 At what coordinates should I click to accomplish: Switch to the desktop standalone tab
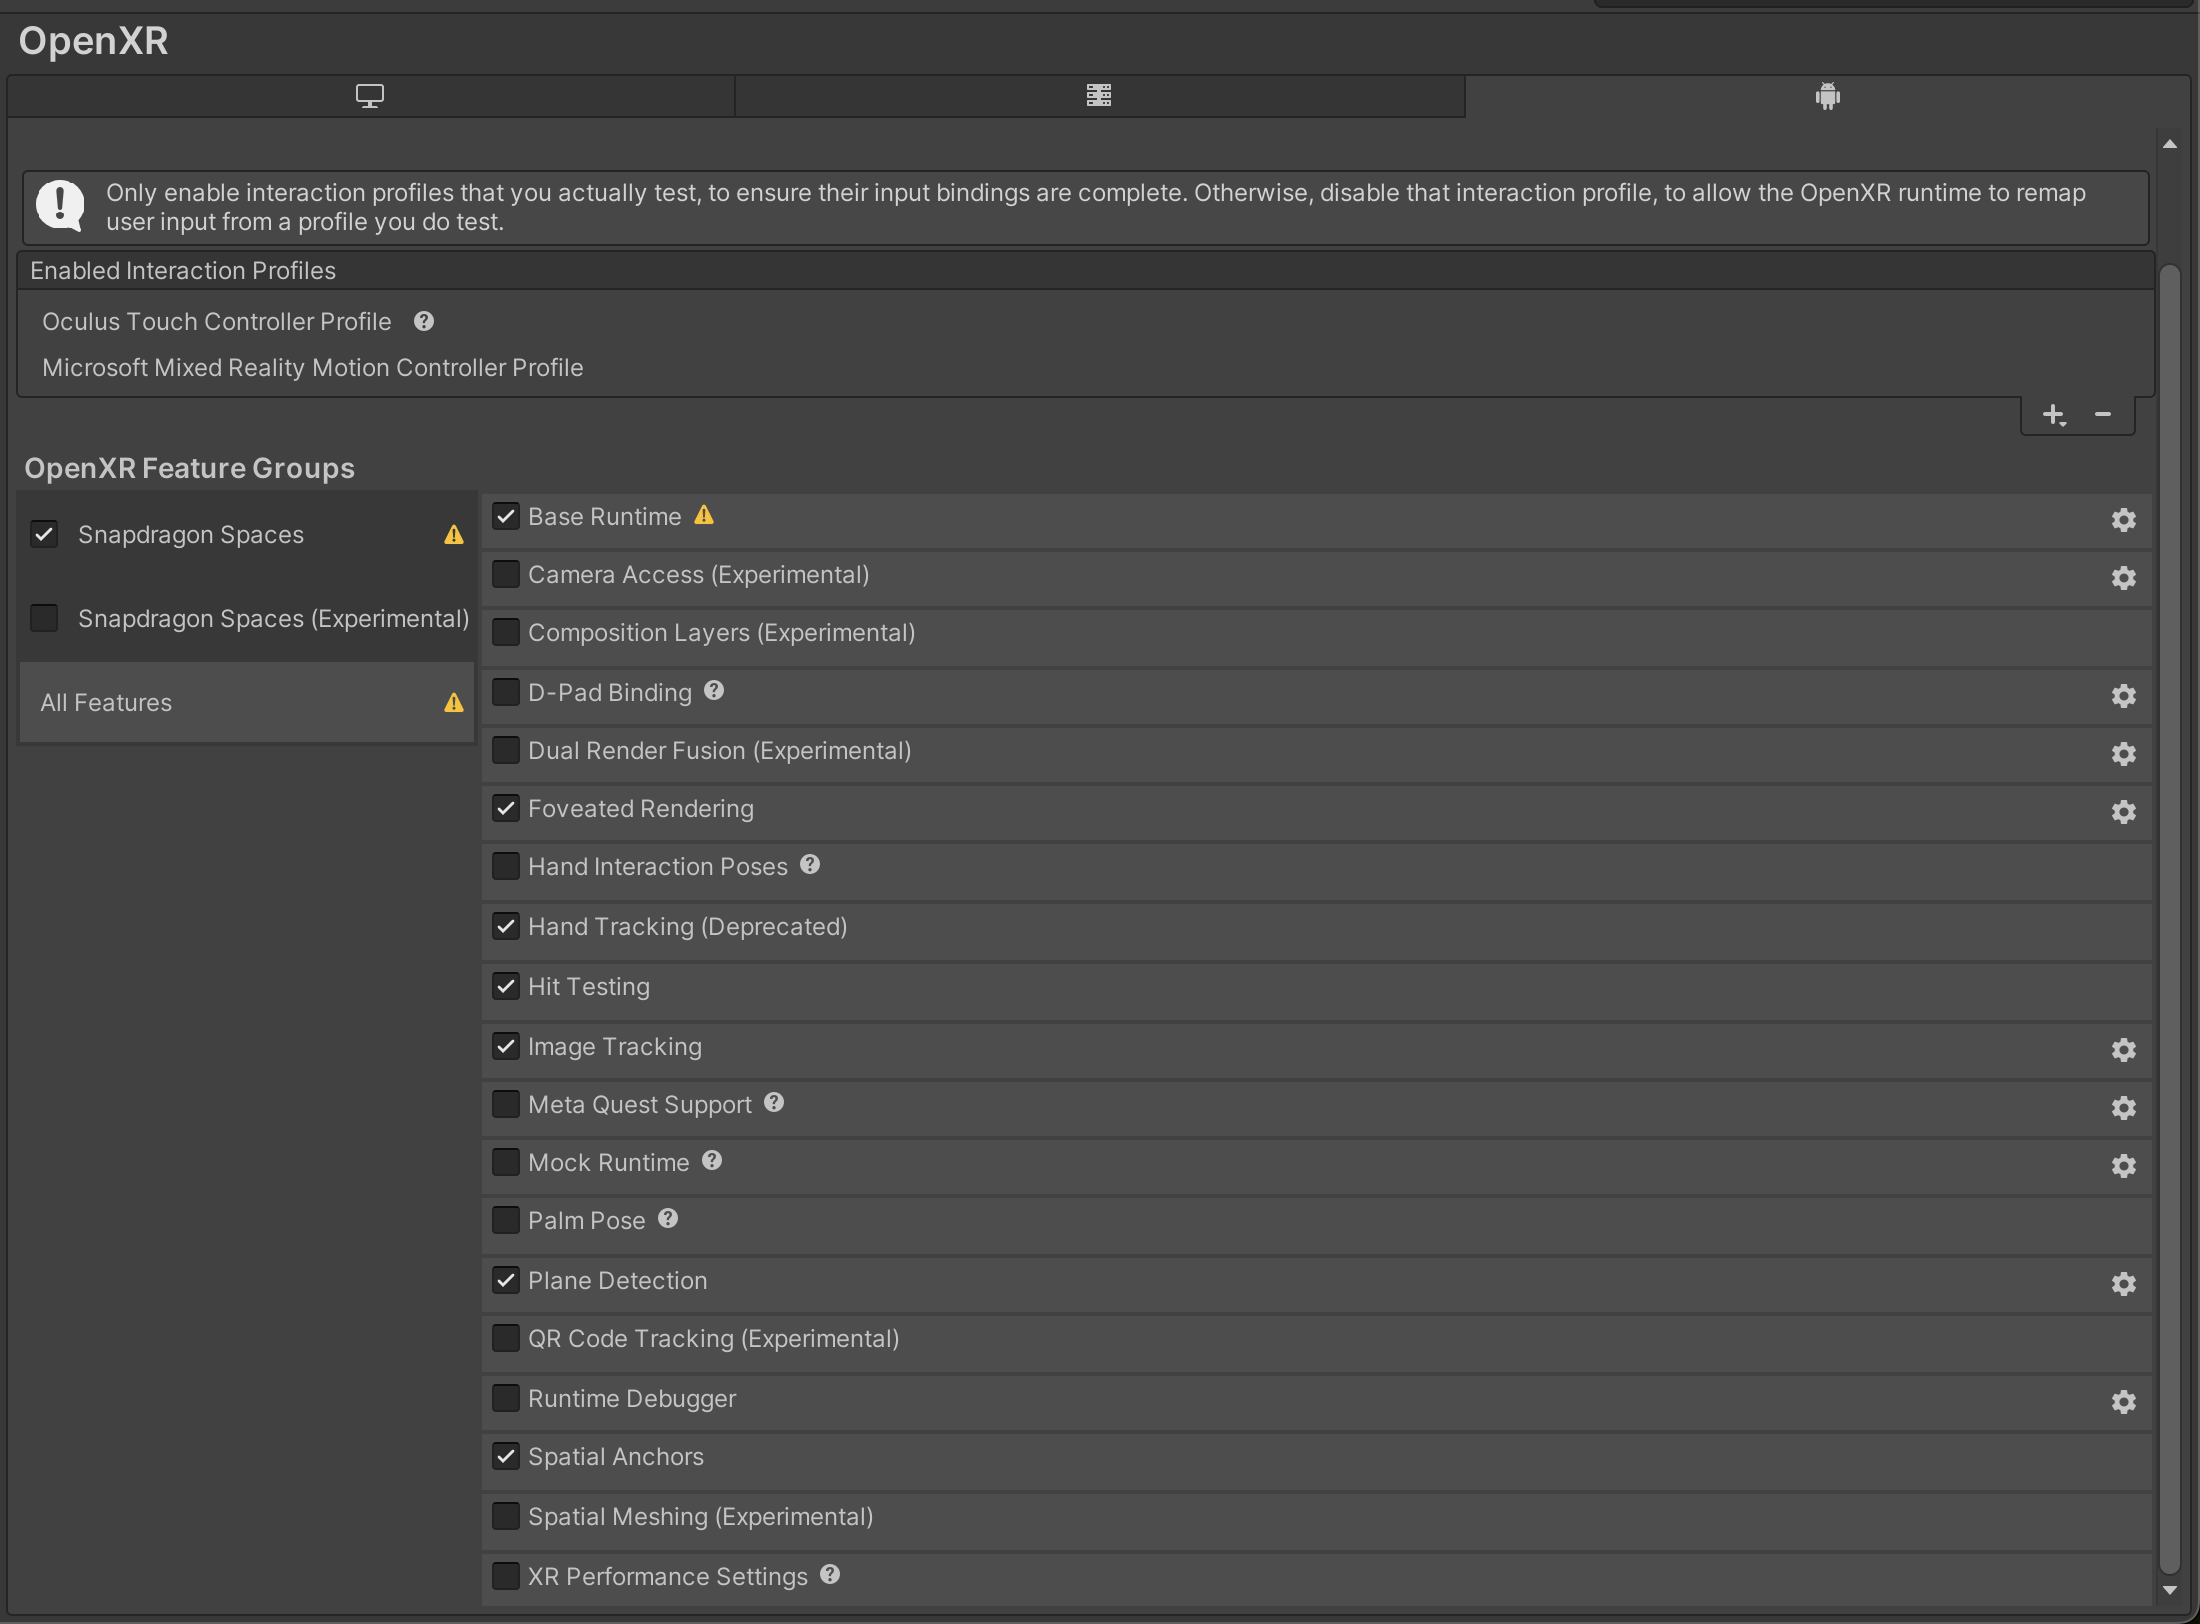[x=370, y=96]
